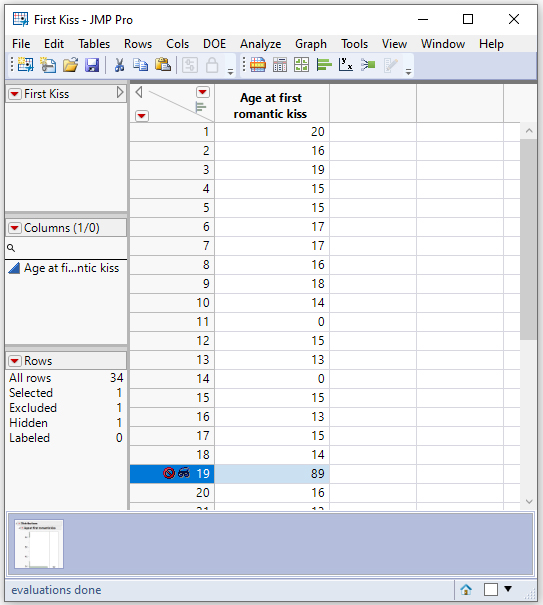The width and height of the screenshot is (543, 605).
Task: Click the excluded marker icon on row 19
Action: pyautogui.click(x=169, y=473)
